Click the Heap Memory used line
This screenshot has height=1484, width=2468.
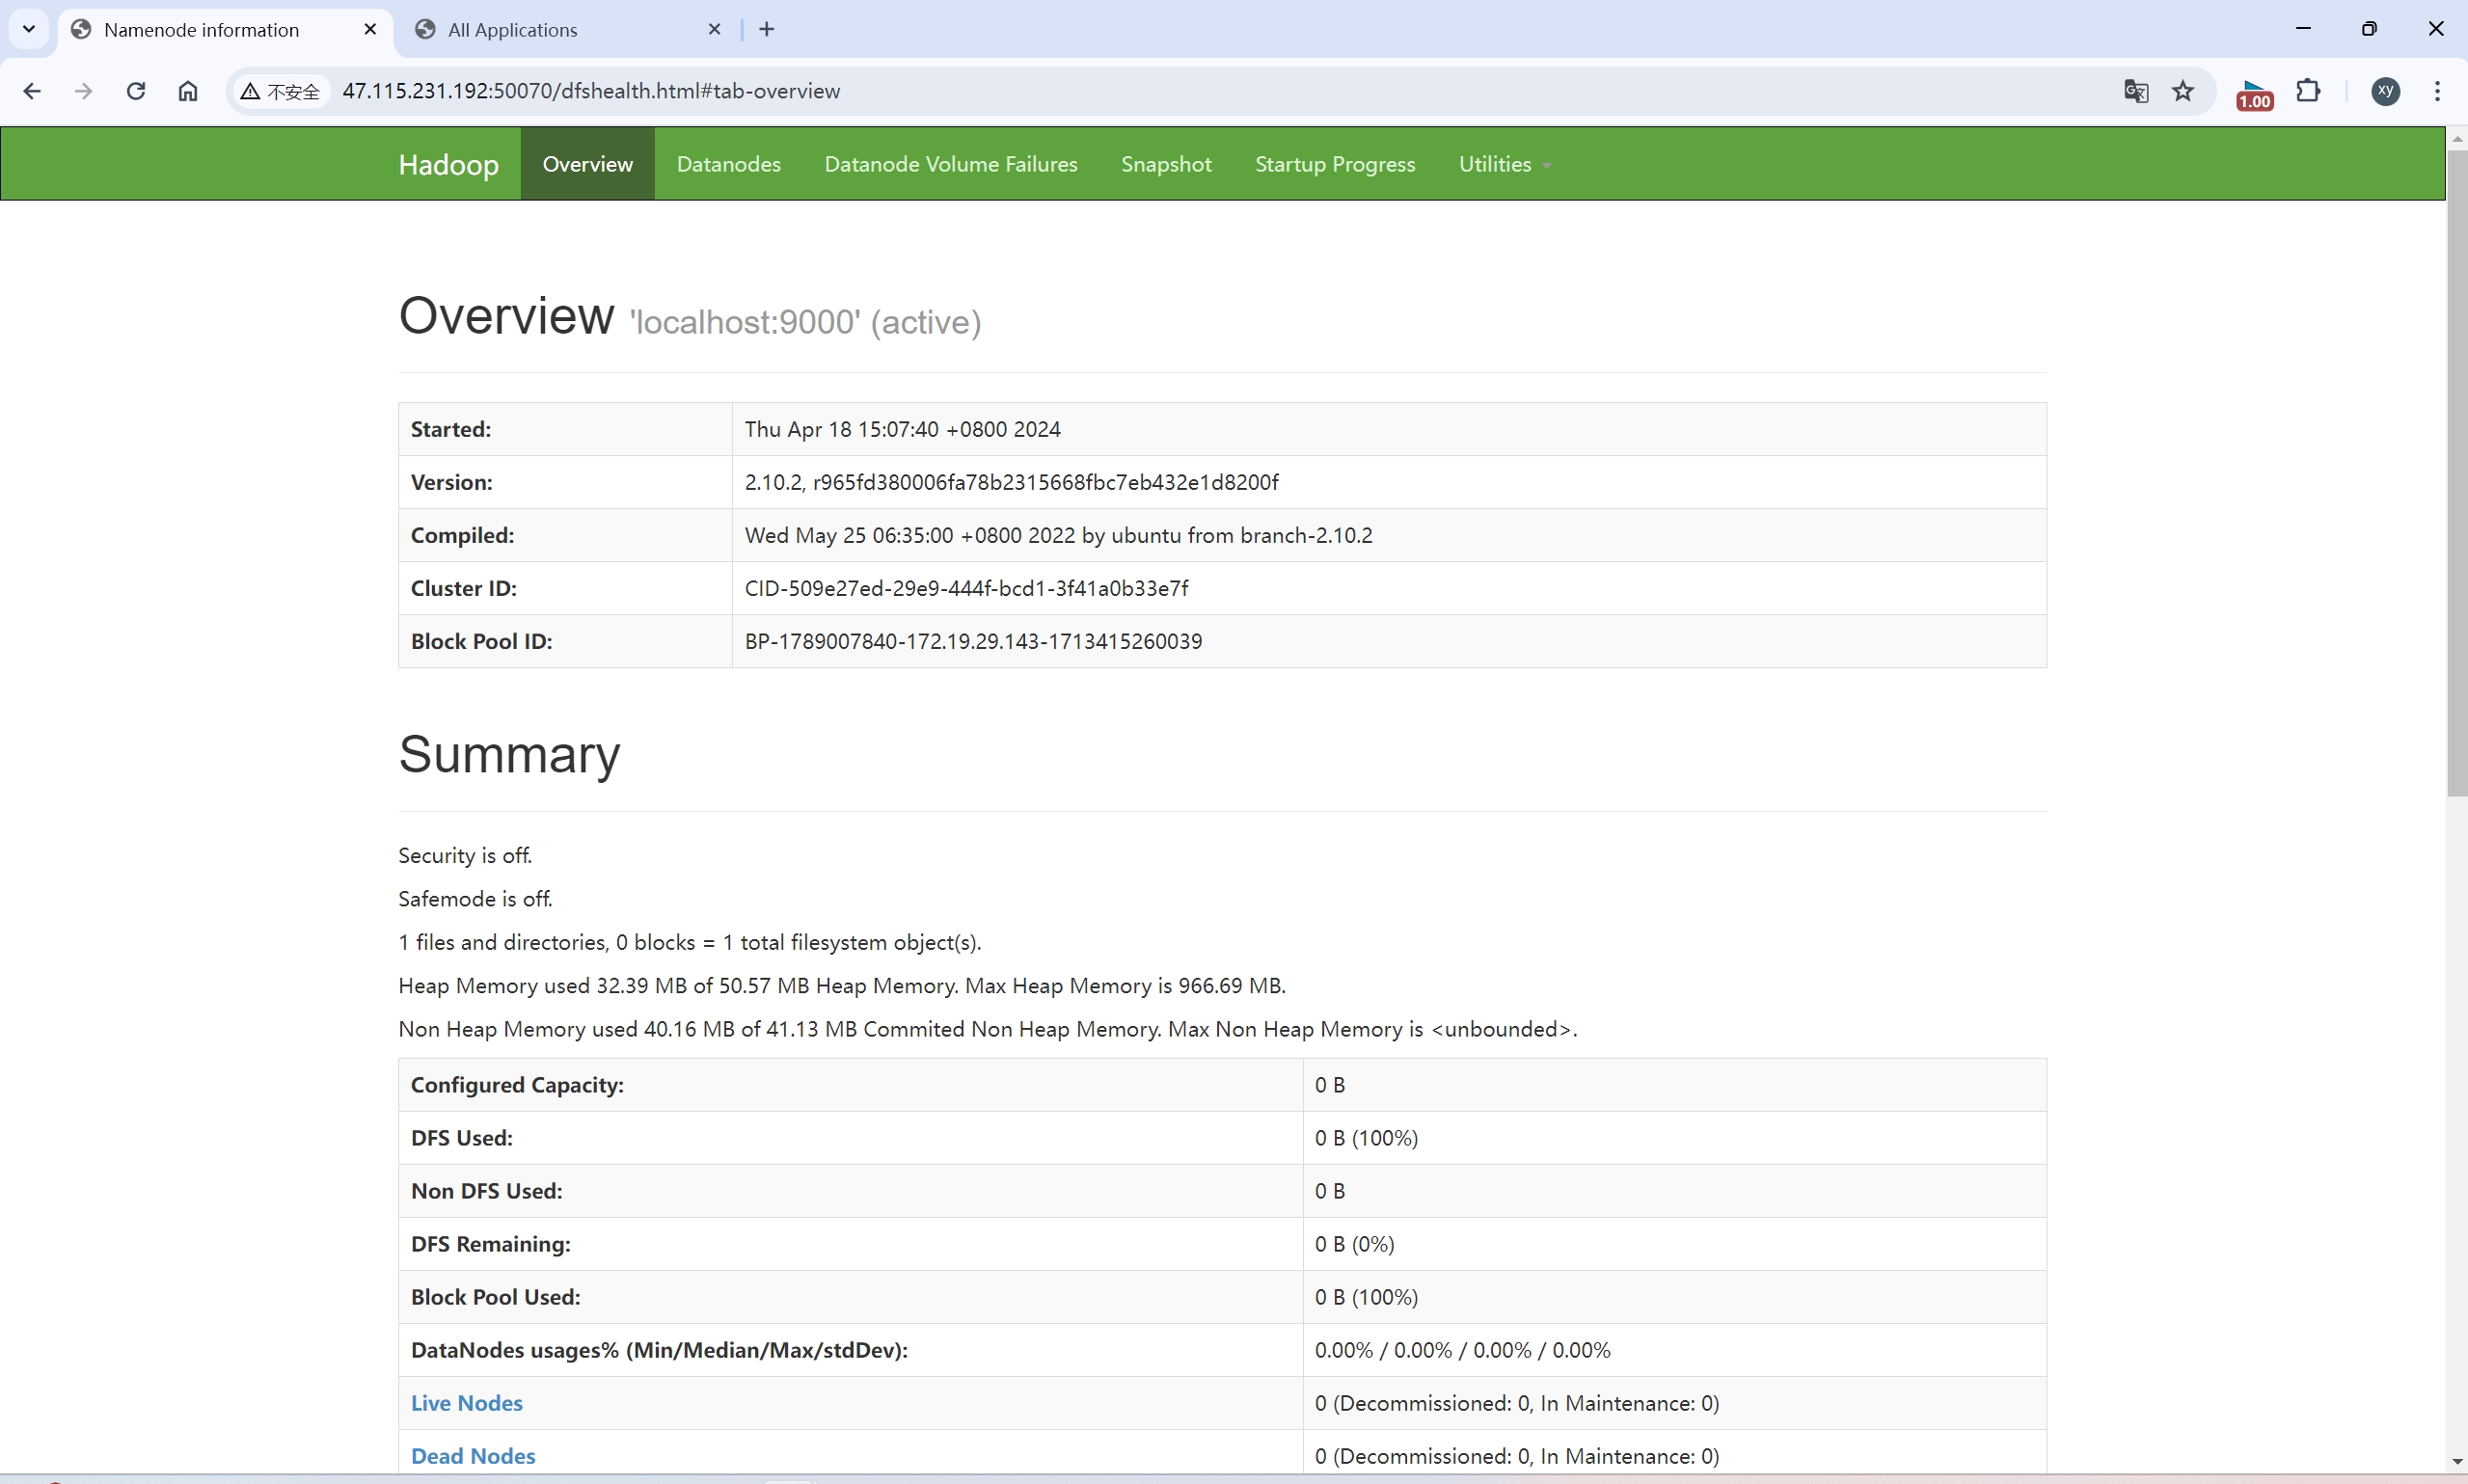pyautogui.click(x=842, y=985)
